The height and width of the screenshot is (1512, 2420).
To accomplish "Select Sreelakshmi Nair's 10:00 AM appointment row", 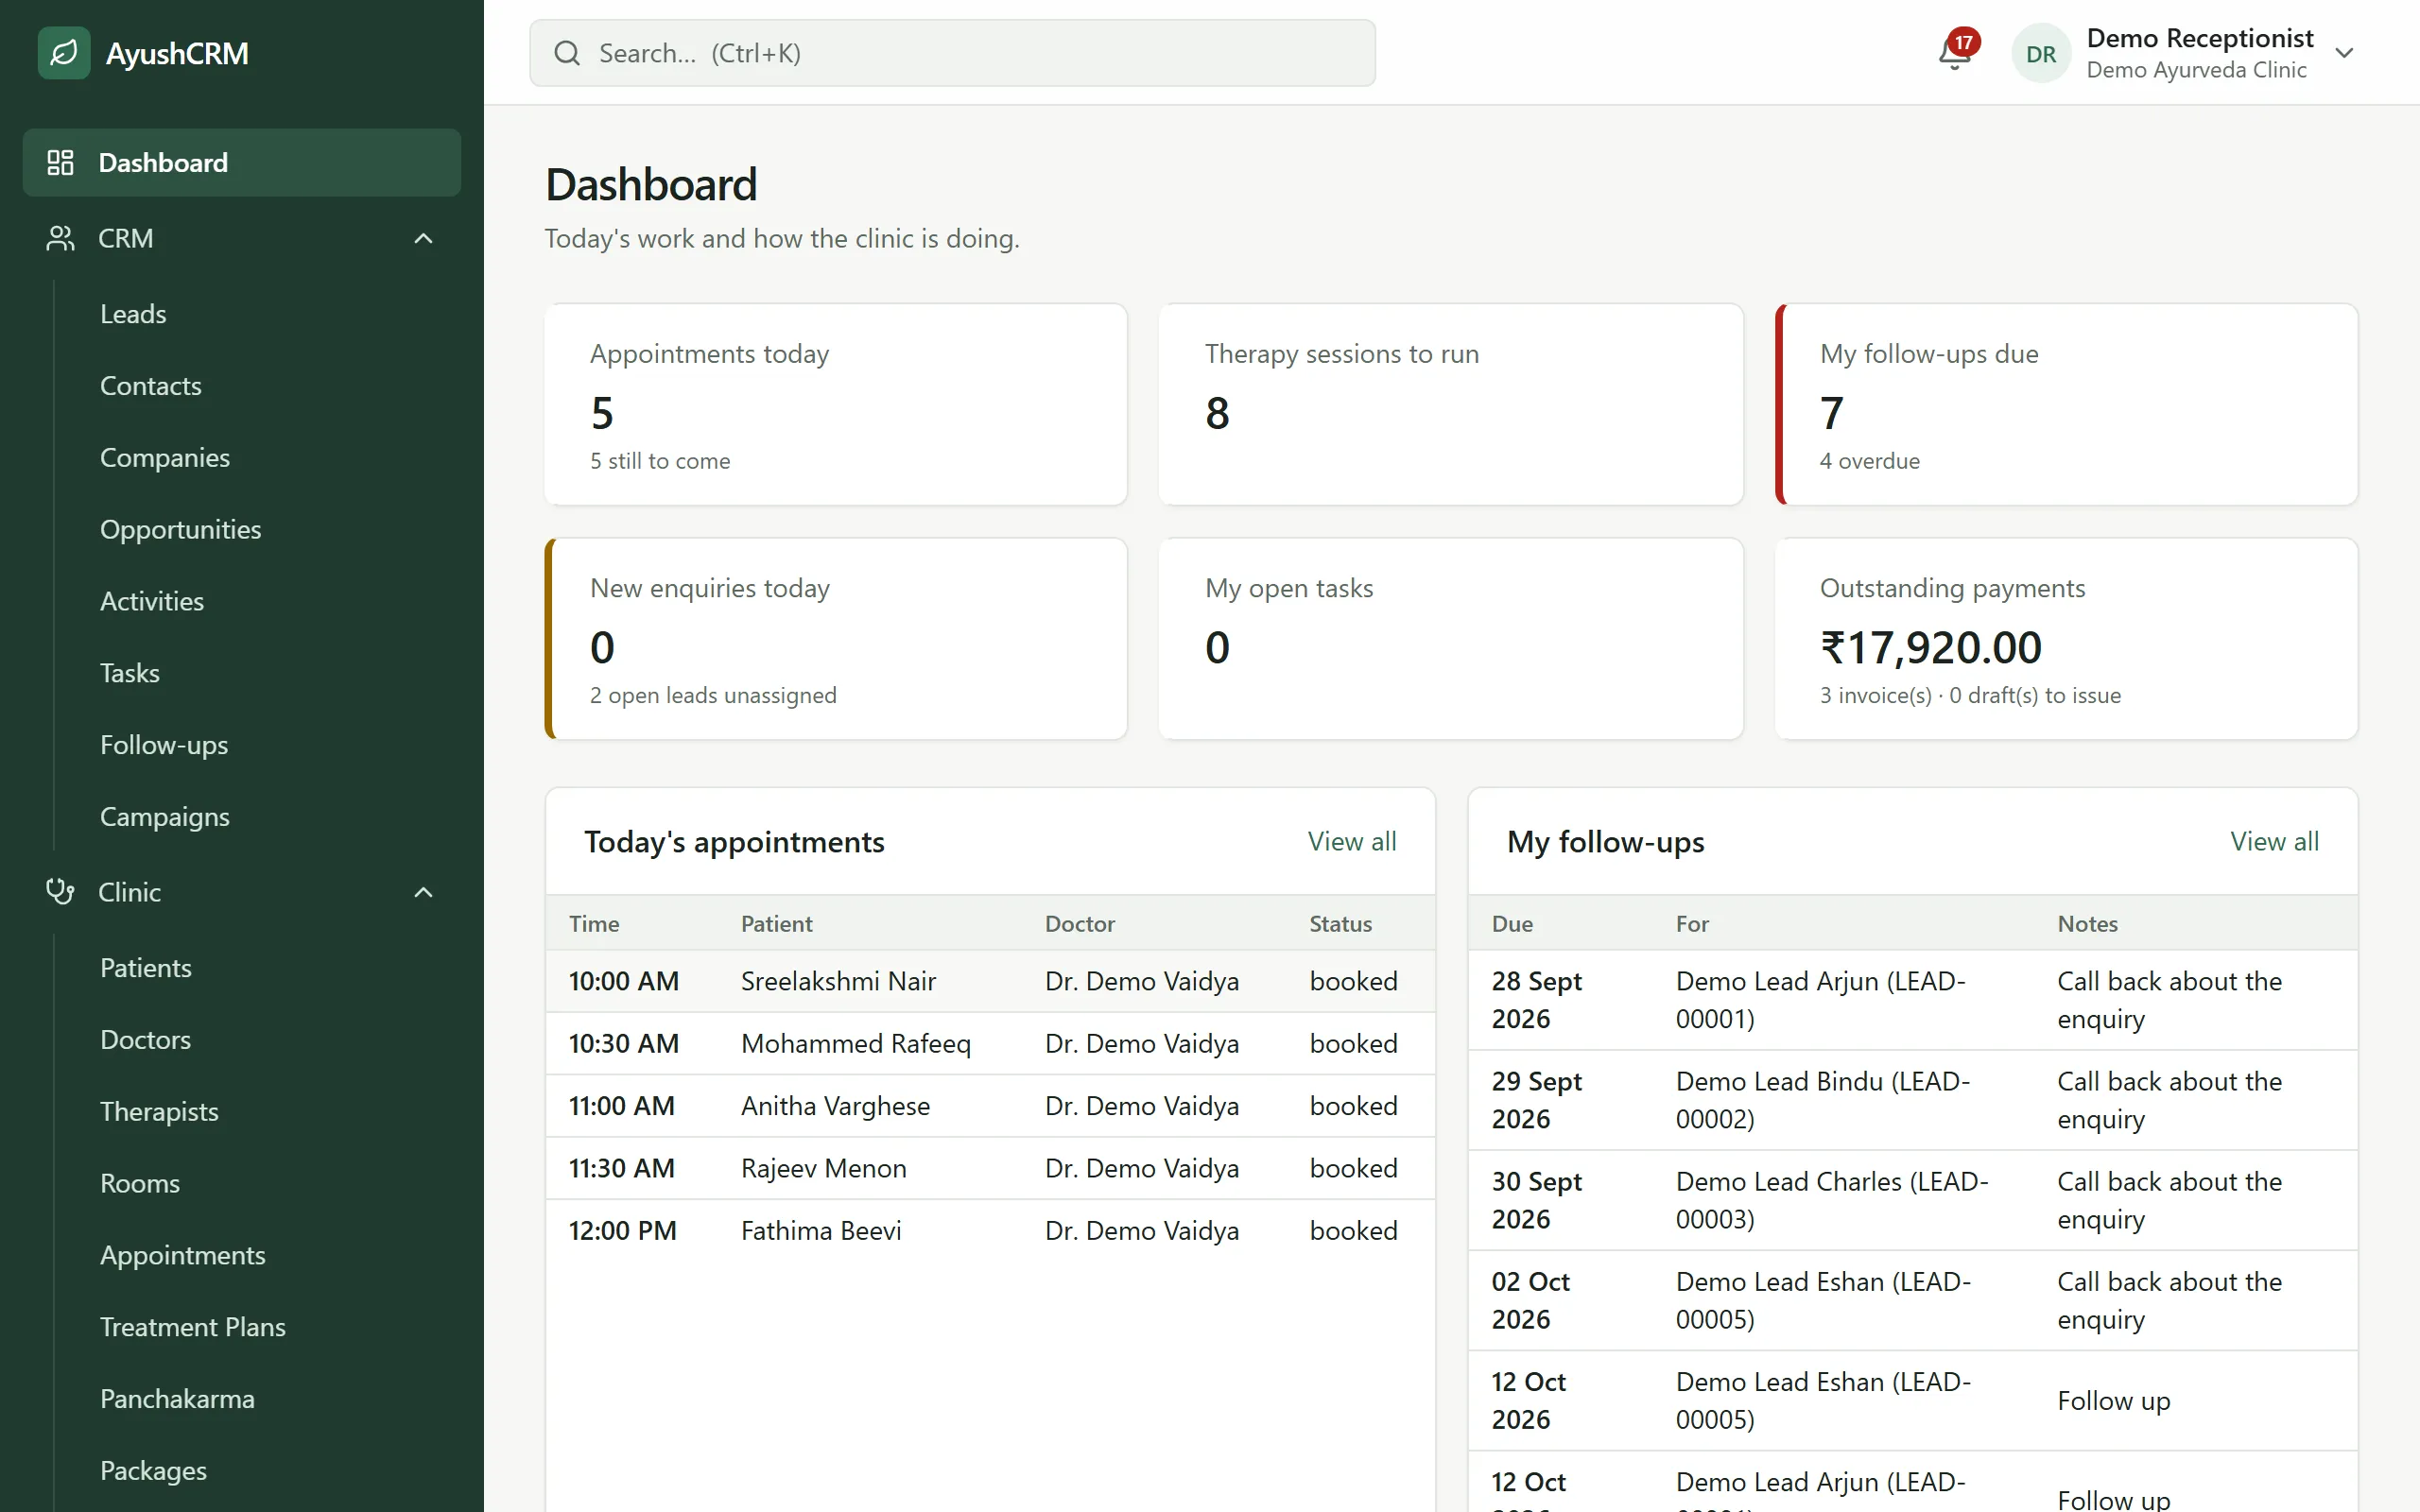I will pos(990,981).
